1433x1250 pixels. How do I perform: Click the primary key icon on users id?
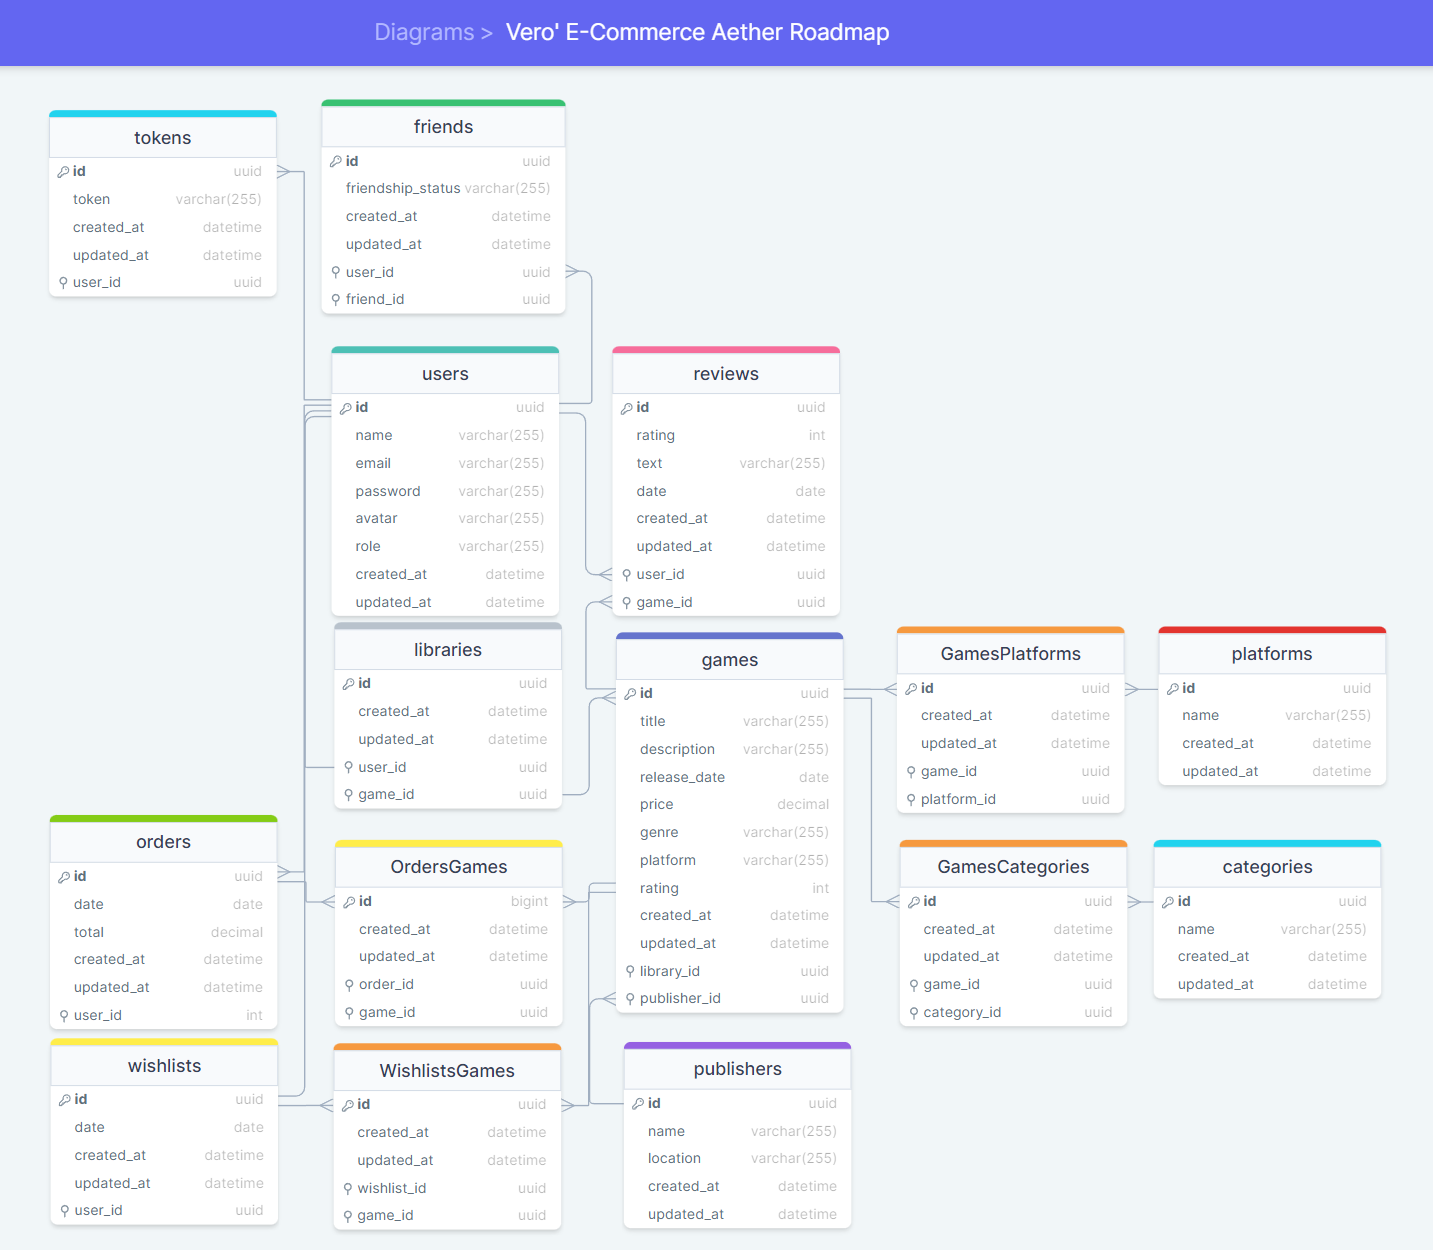pos(343,407)
